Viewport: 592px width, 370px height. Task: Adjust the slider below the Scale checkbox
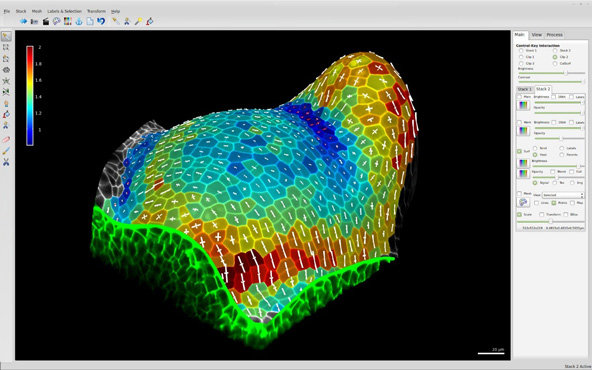550,221
